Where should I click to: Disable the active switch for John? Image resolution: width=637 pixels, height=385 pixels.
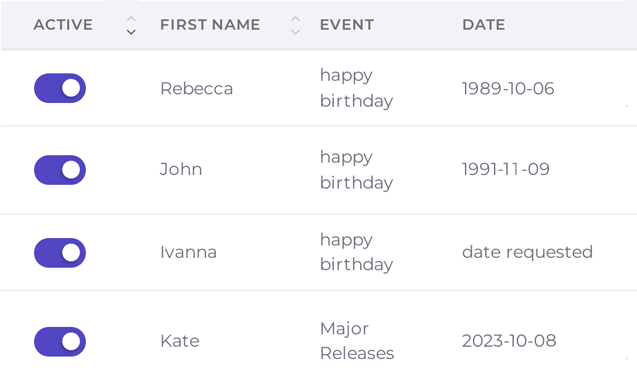click(60, 170)
